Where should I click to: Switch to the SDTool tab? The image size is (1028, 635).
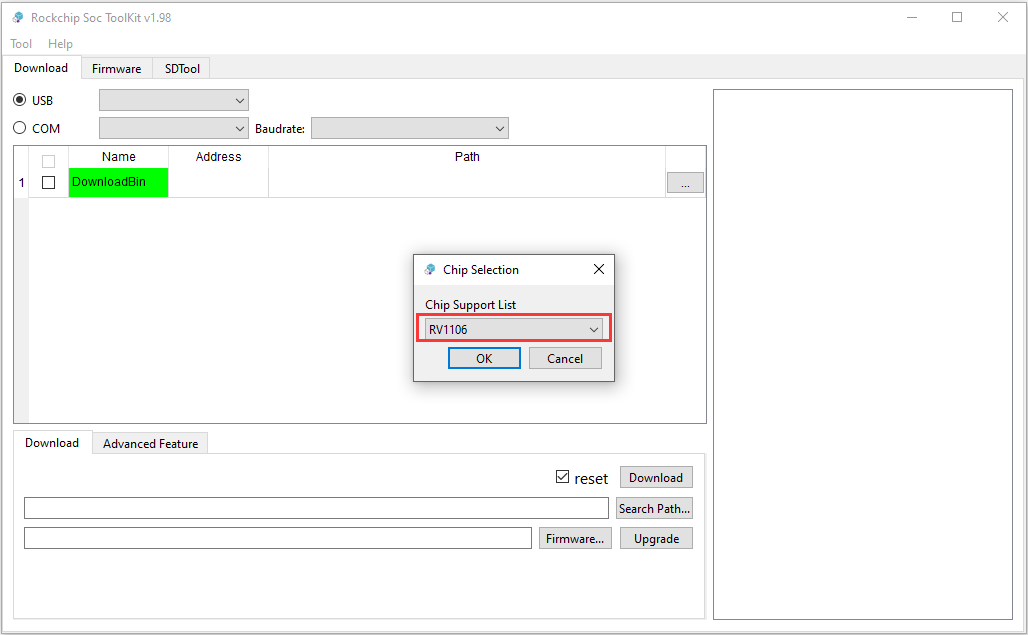181,68
